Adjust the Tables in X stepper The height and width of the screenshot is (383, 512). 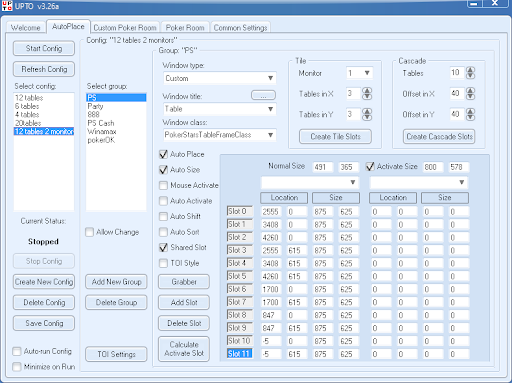pyautogui.click(x=367, y=93)
